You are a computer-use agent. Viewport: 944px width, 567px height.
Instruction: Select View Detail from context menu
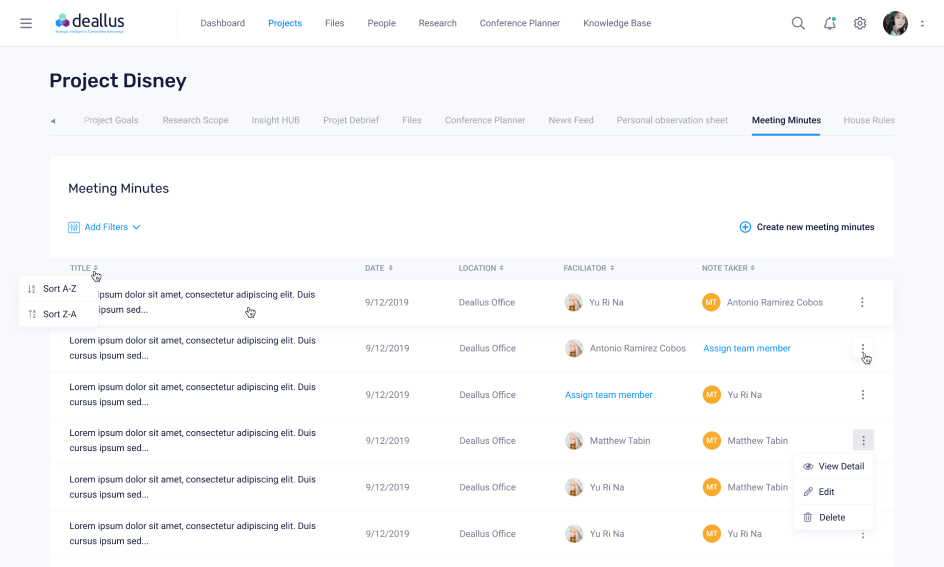click(x=833, y=466)
